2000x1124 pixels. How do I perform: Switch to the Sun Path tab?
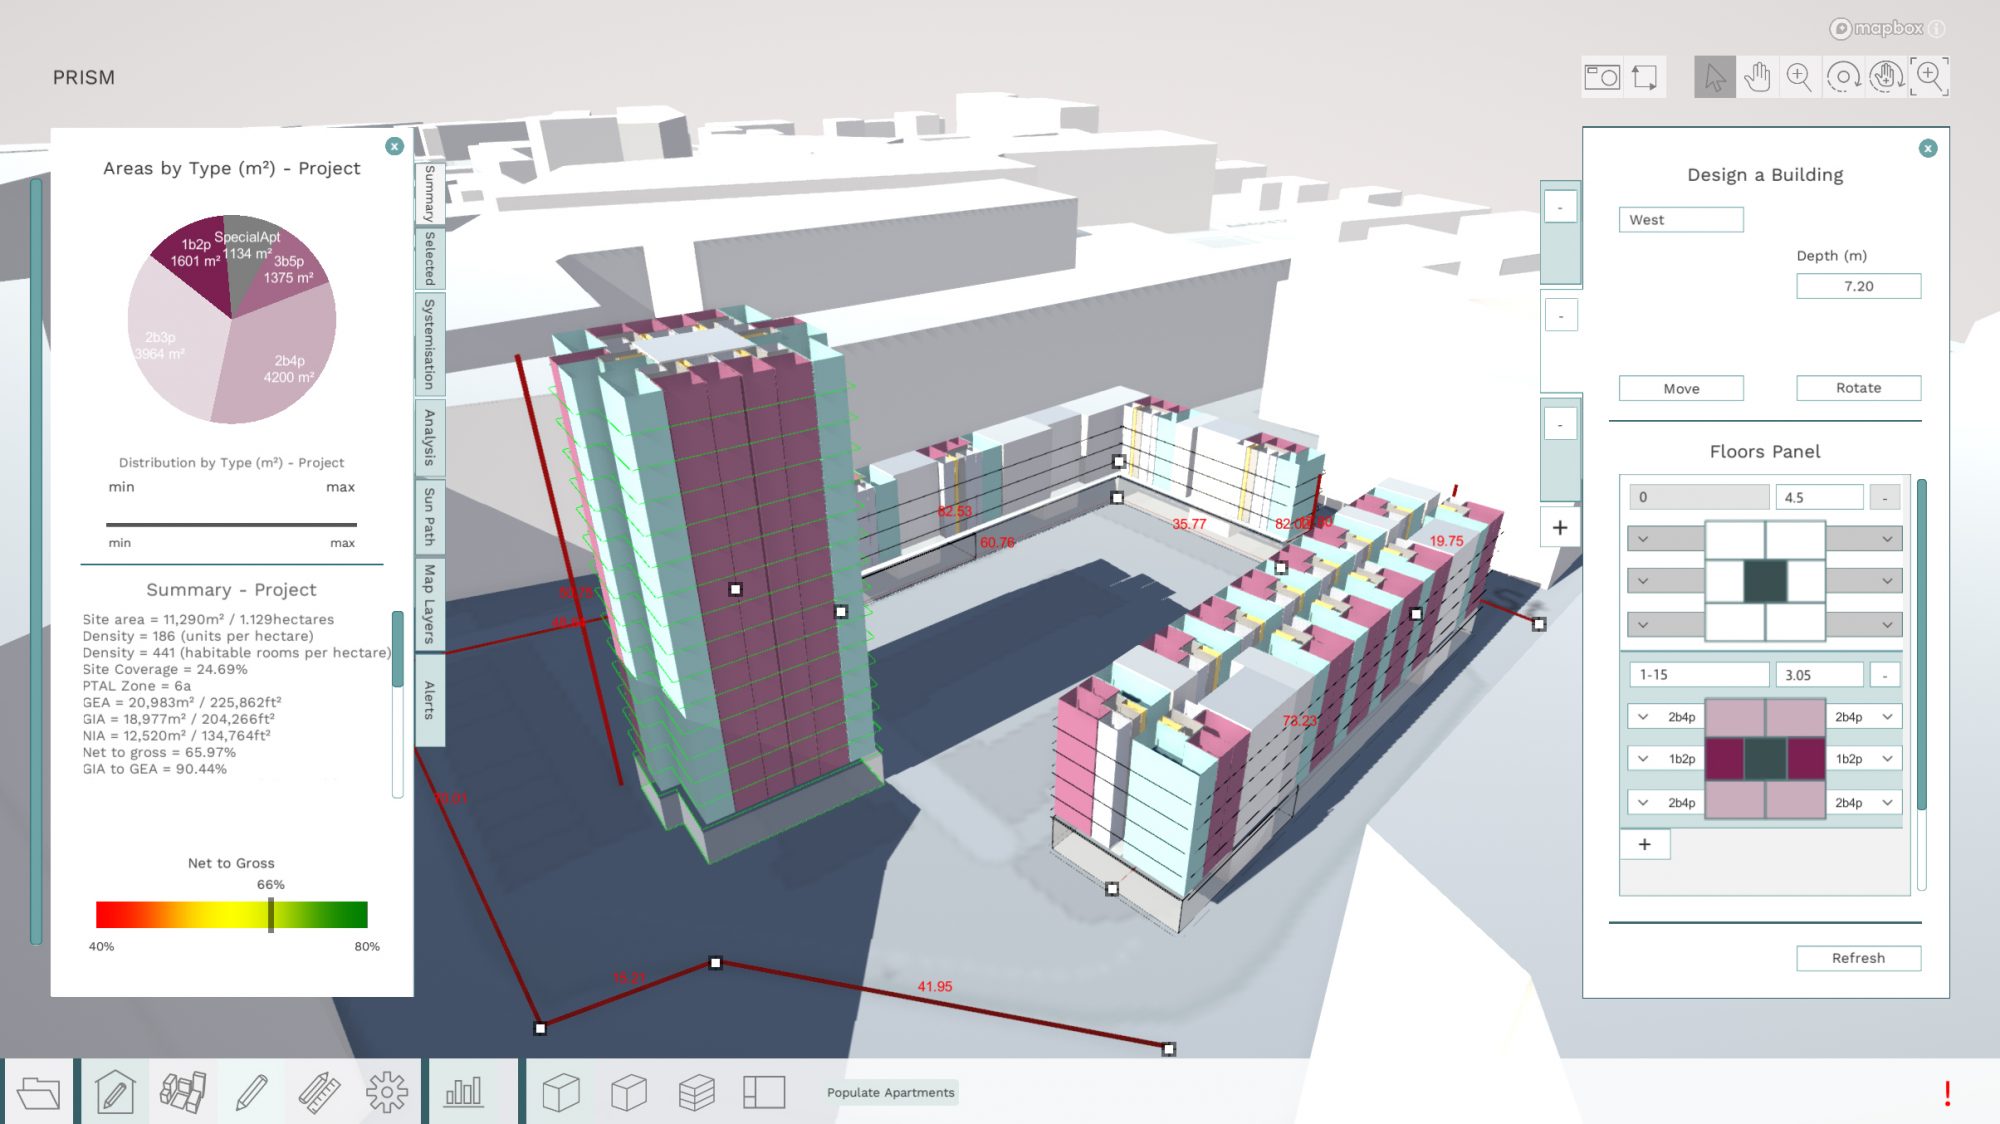point(430,517)
